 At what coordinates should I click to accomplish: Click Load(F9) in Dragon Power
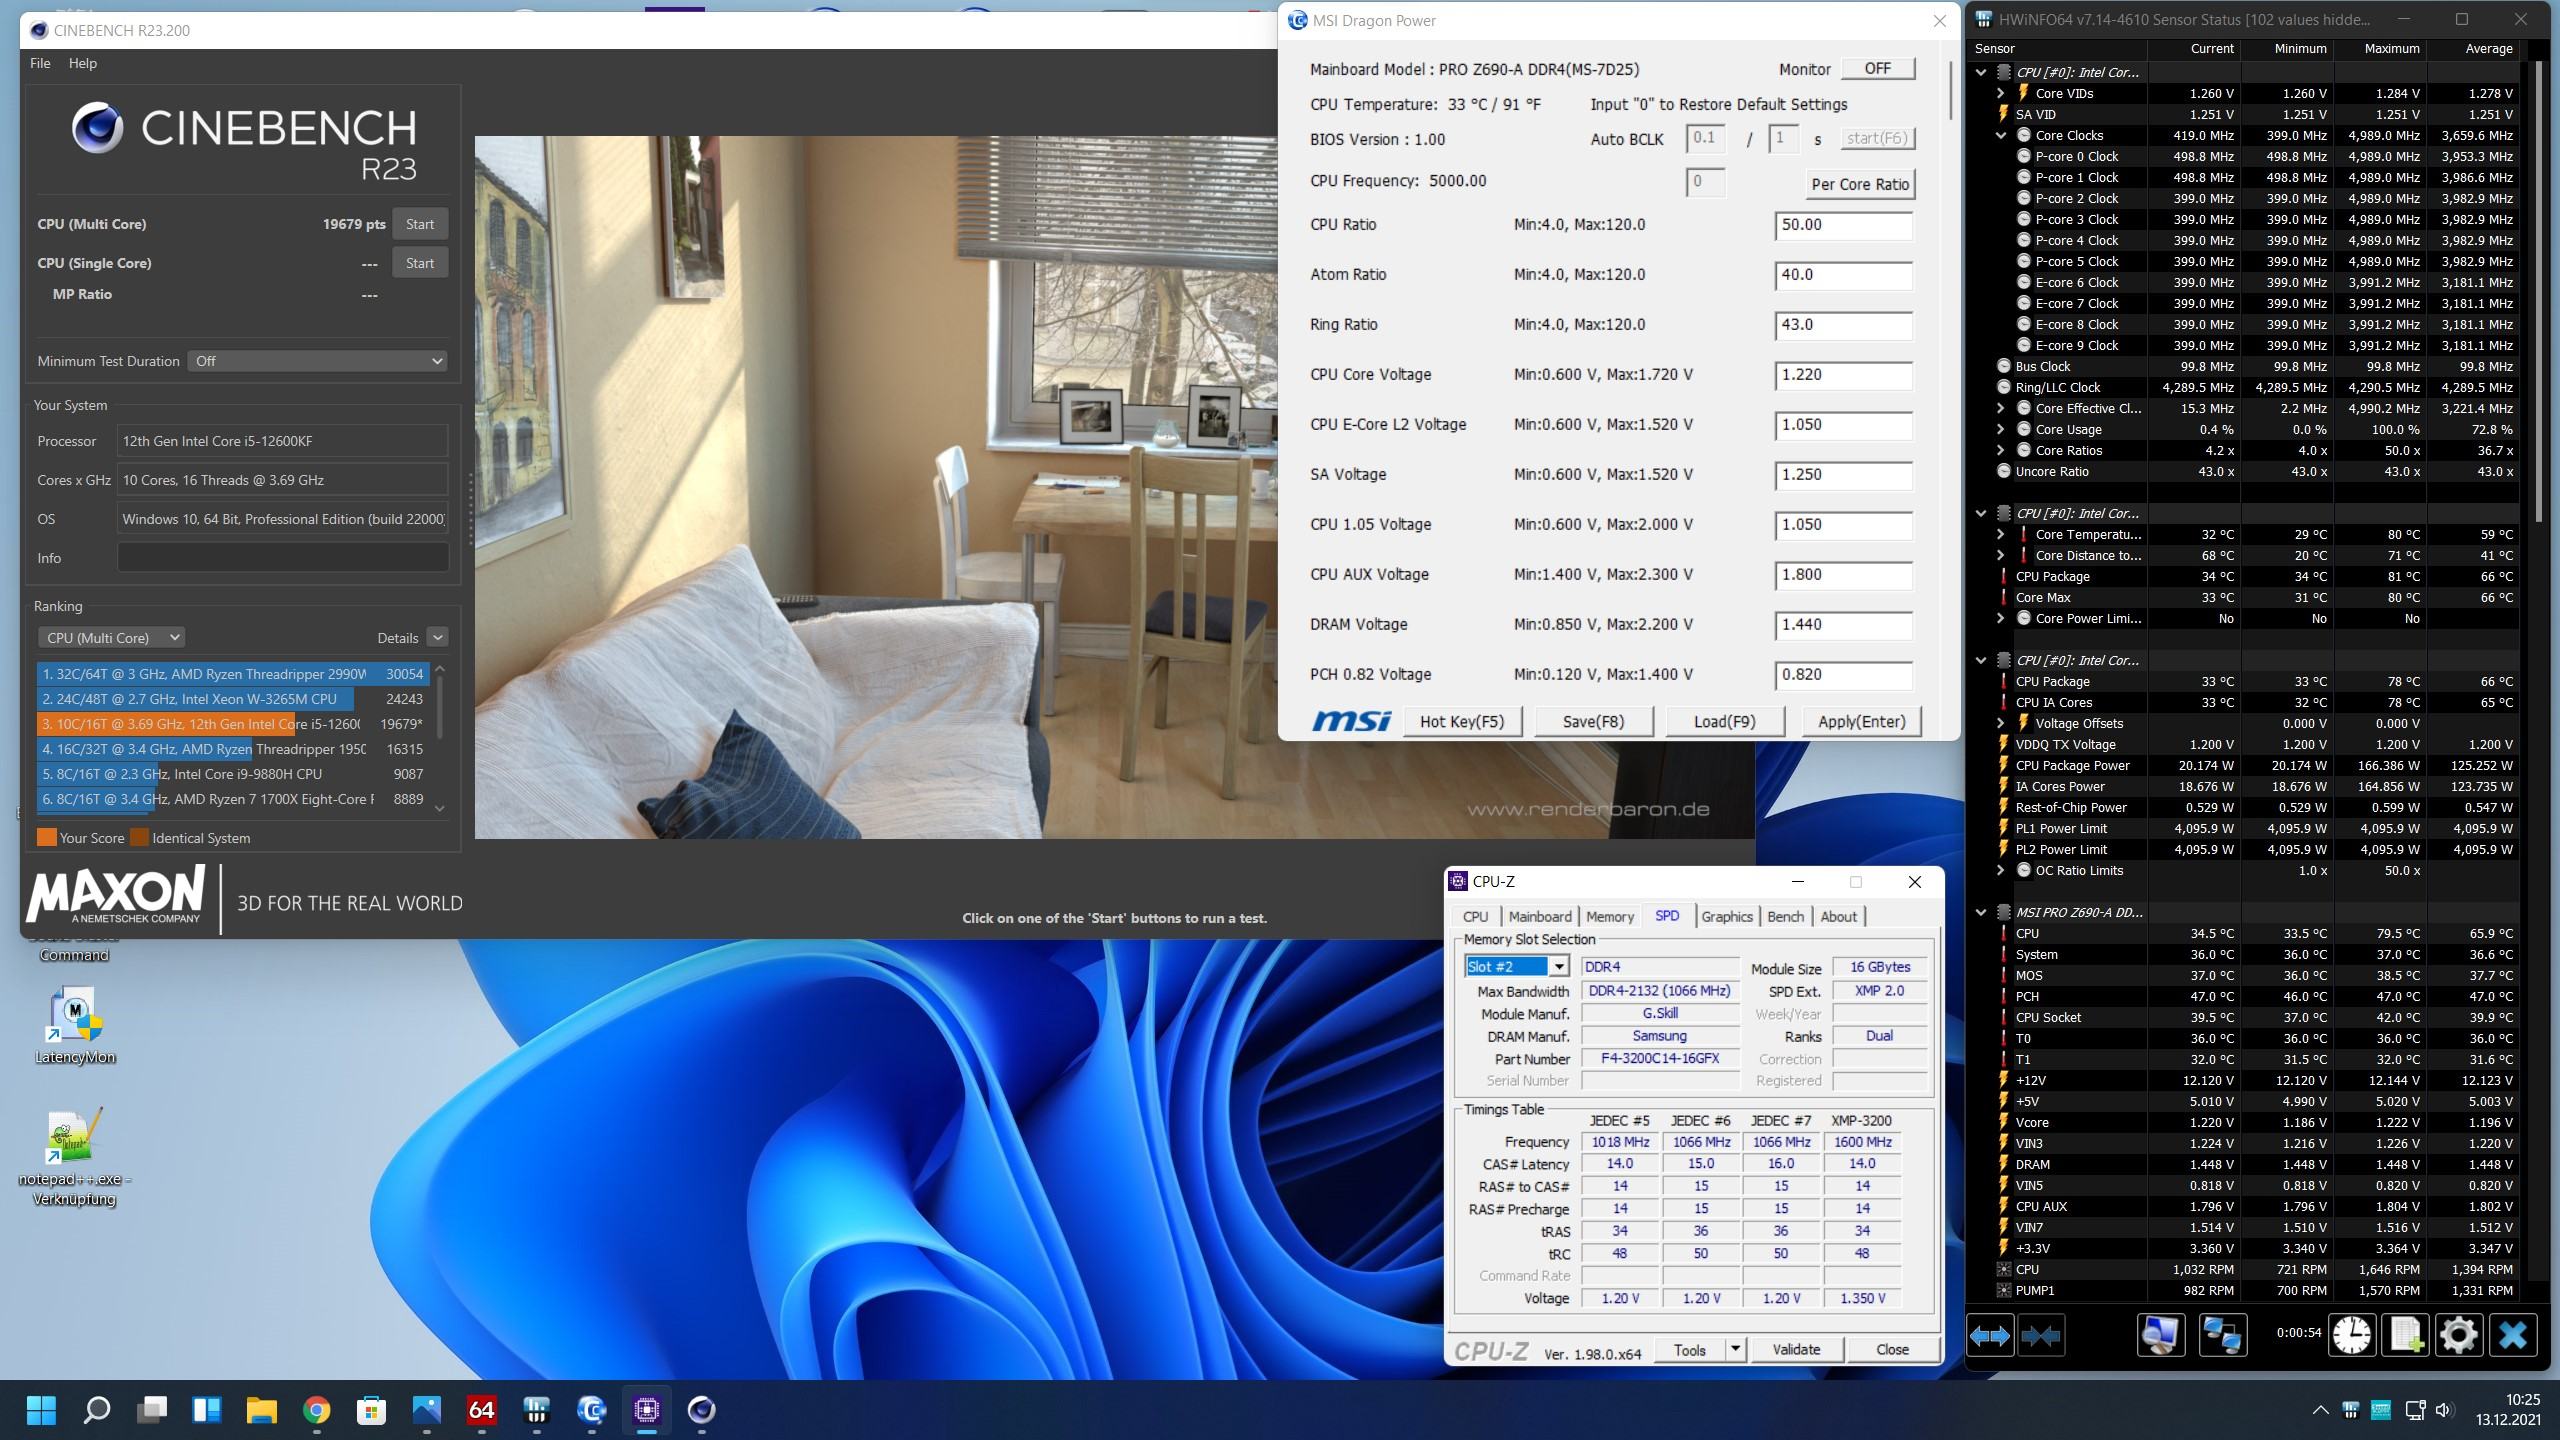point(1724,721)
